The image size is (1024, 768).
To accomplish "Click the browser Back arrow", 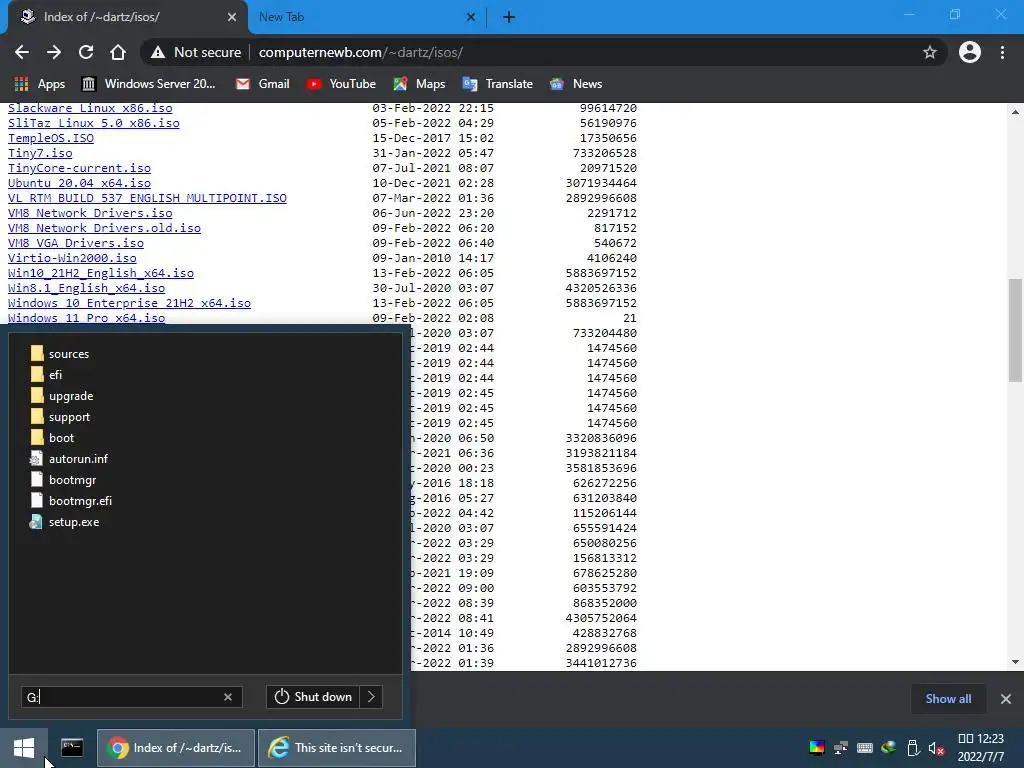I will click(22, 52).
